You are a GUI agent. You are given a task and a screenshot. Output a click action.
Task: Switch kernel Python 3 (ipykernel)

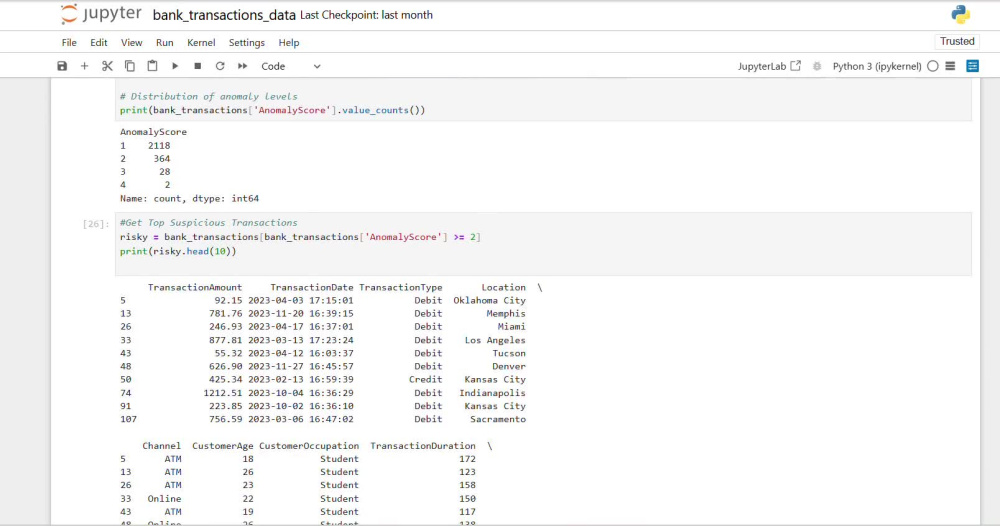click(877, 66)
